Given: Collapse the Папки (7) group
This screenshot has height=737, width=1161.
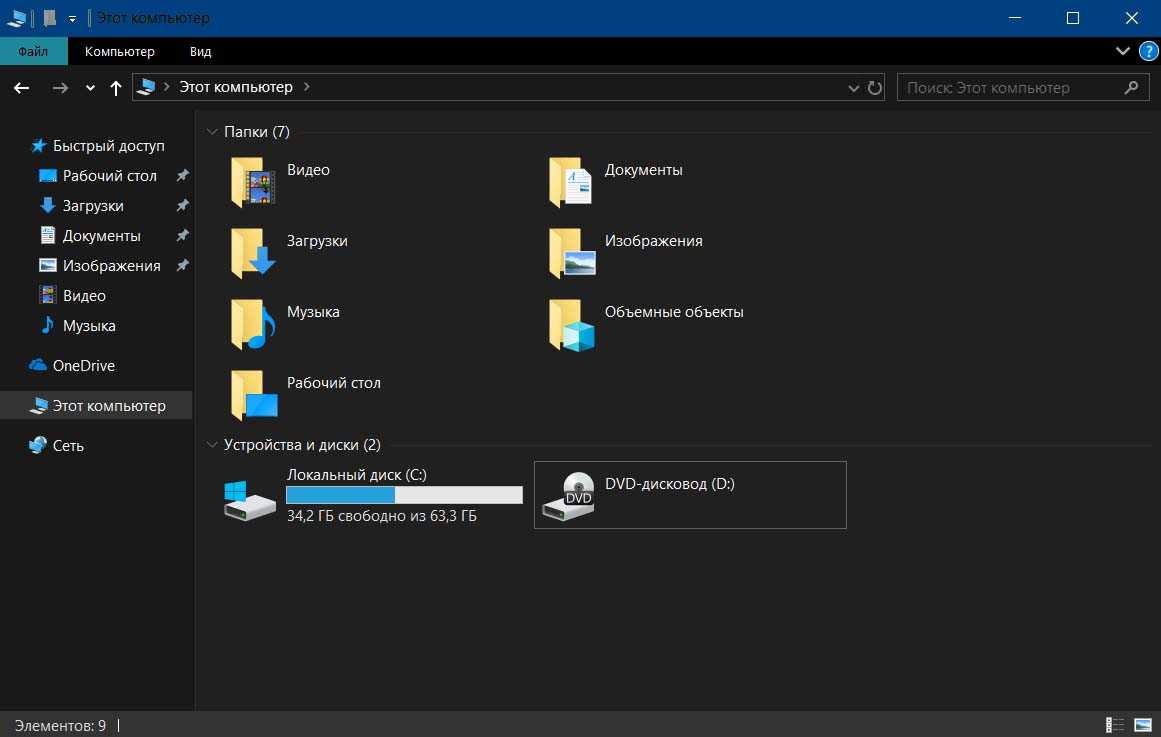Looking at the screenshot, I should (x=211, y=132).
